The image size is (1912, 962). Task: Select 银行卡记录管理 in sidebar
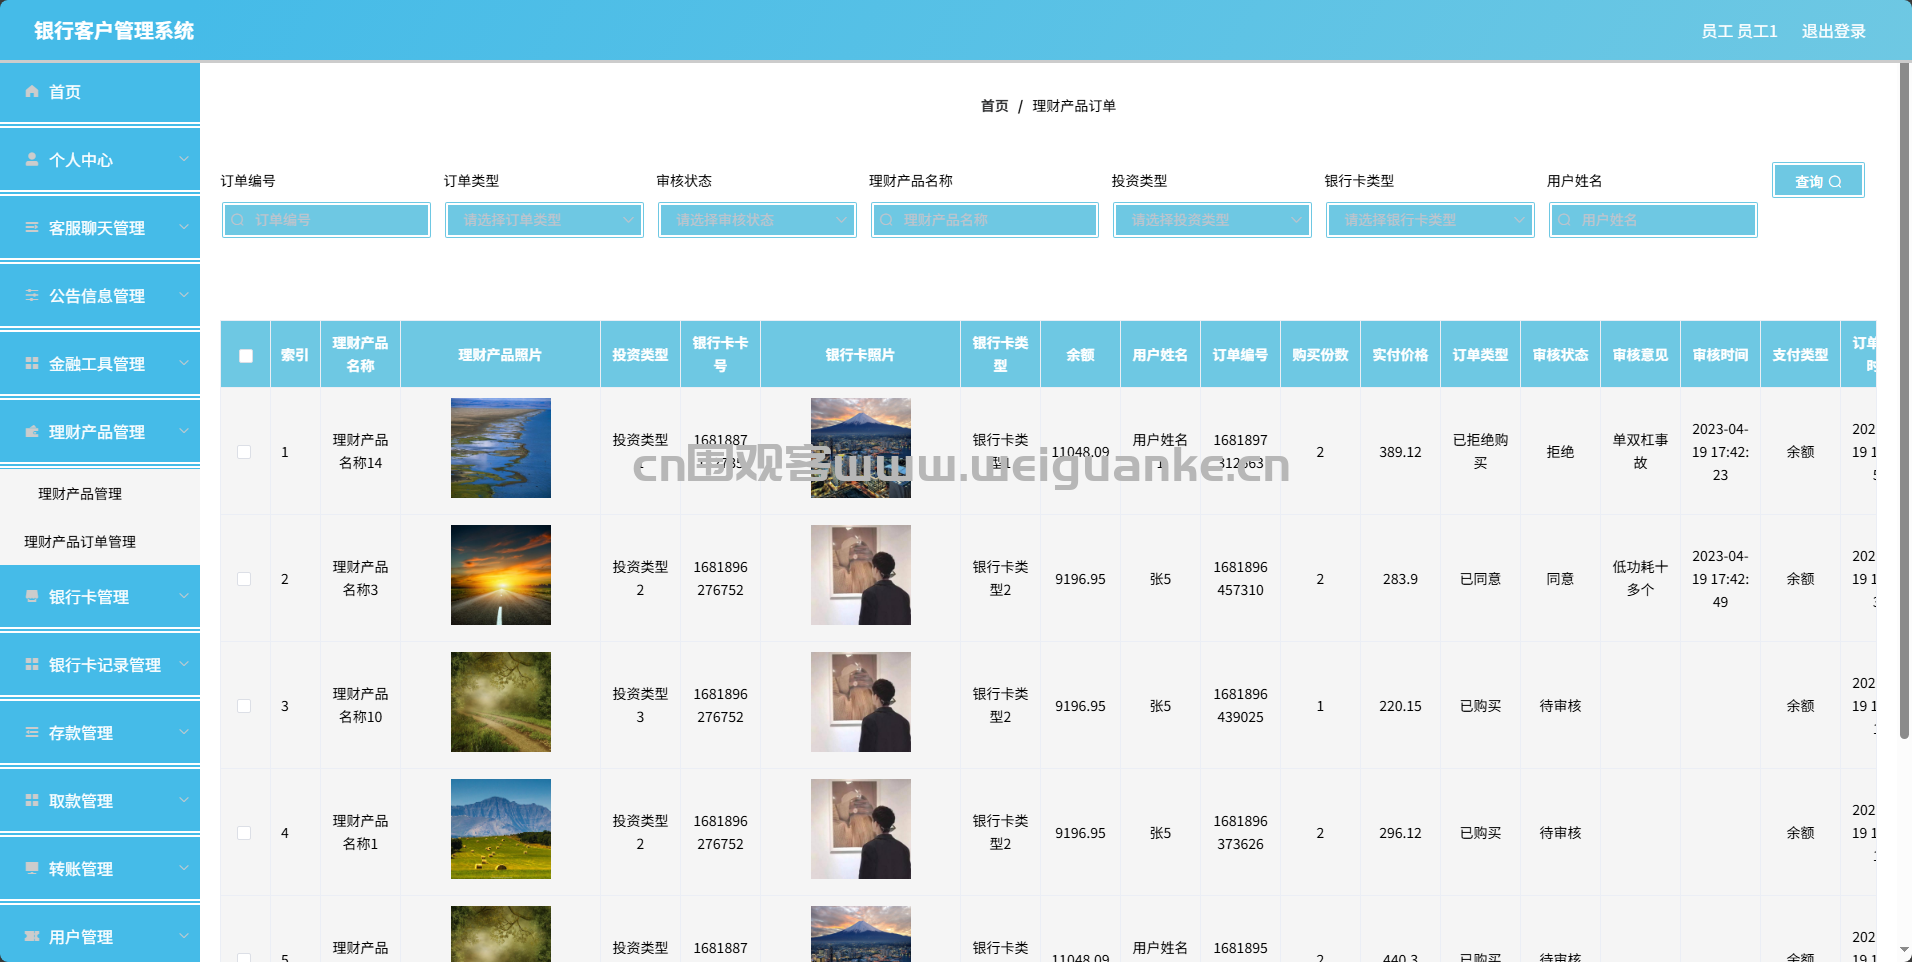[x=100, y=665]
